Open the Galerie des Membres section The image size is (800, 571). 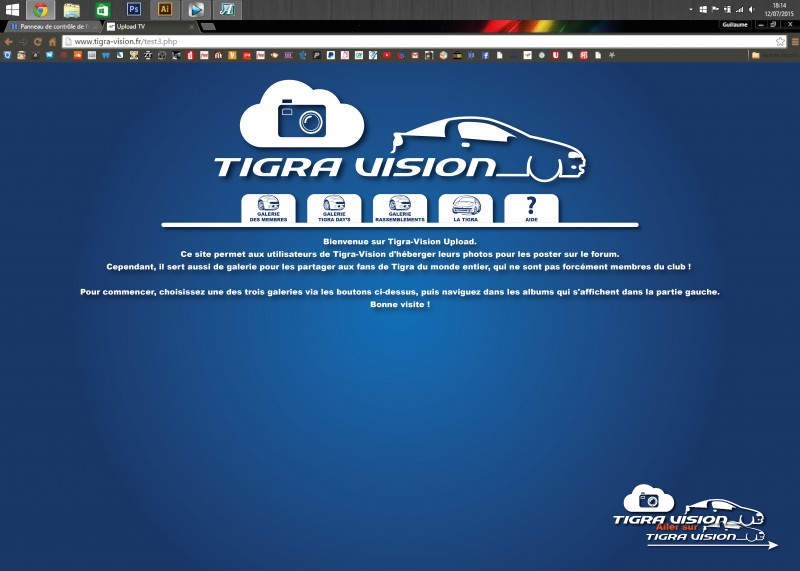tap(269, 208)
